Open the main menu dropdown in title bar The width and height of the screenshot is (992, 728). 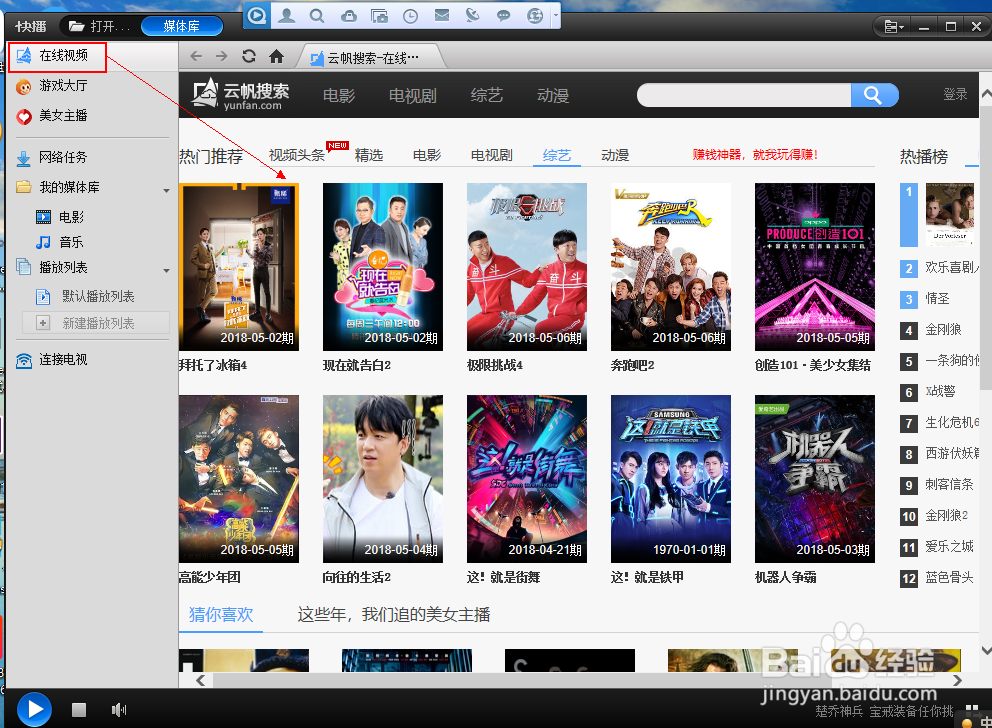(x=893, y=27)
